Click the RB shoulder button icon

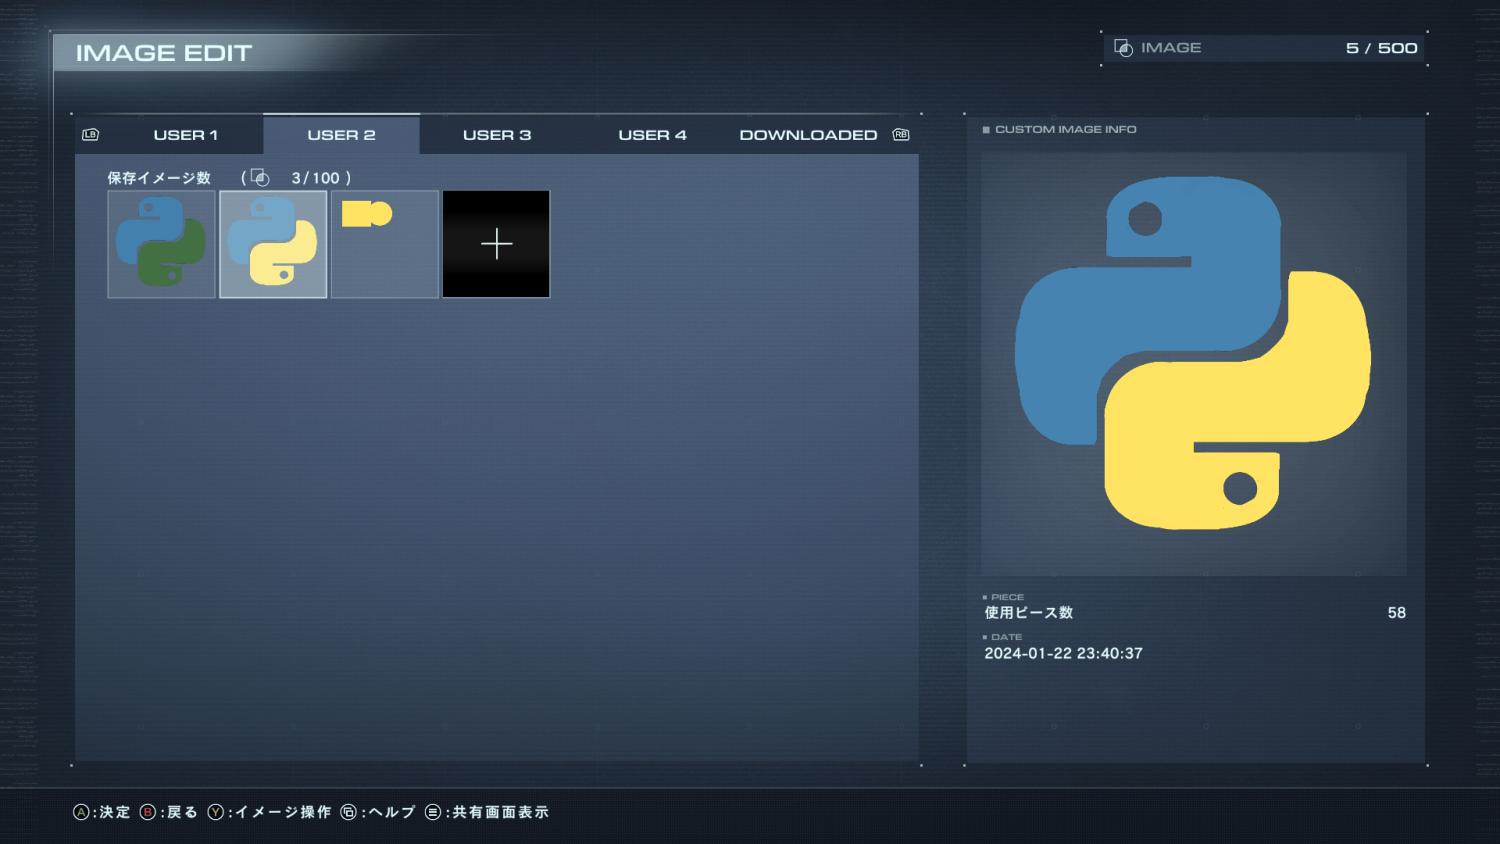pyautogui.click(x=901, y=135)
